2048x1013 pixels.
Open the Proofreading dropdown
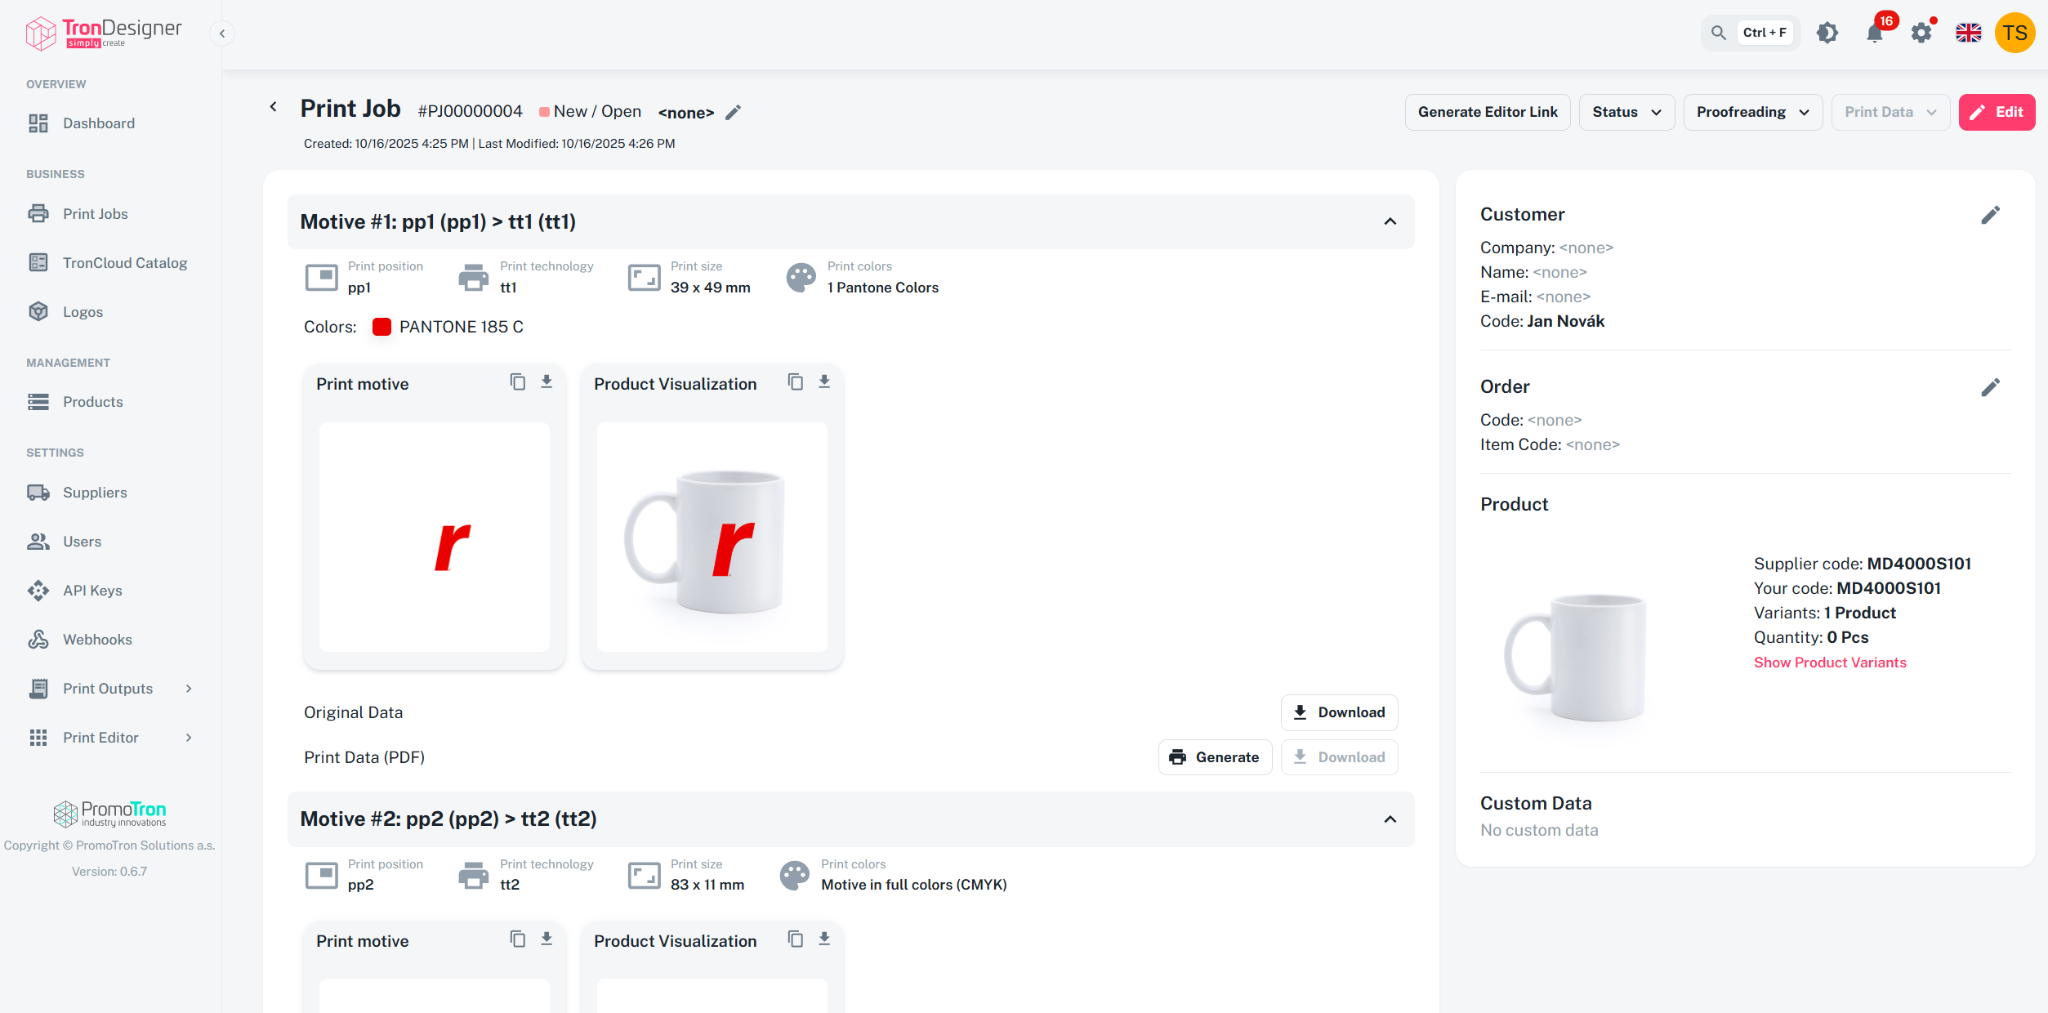(1753, 112)
